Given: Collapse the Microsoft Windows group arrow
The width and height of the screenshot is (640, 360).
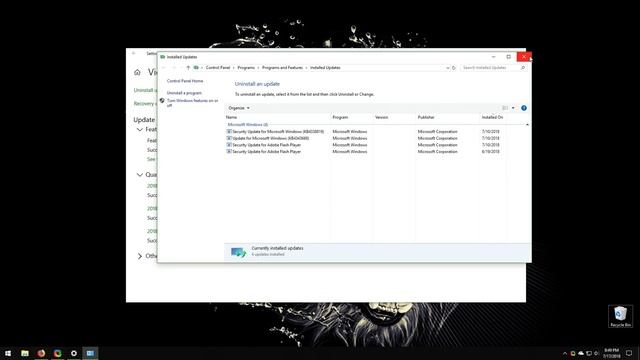Looking at the screenshot, I should tap(527, 124).
